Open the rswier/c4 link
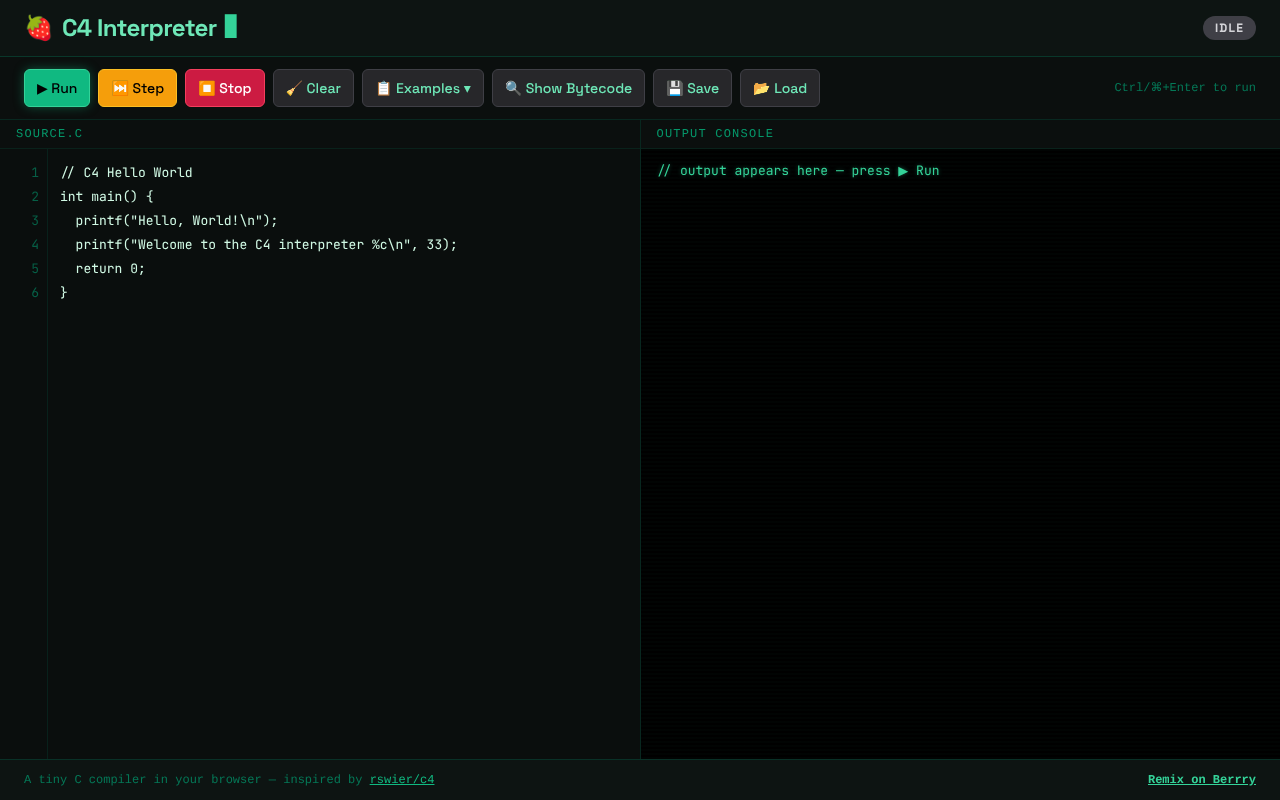 click(x=402, y=780)
